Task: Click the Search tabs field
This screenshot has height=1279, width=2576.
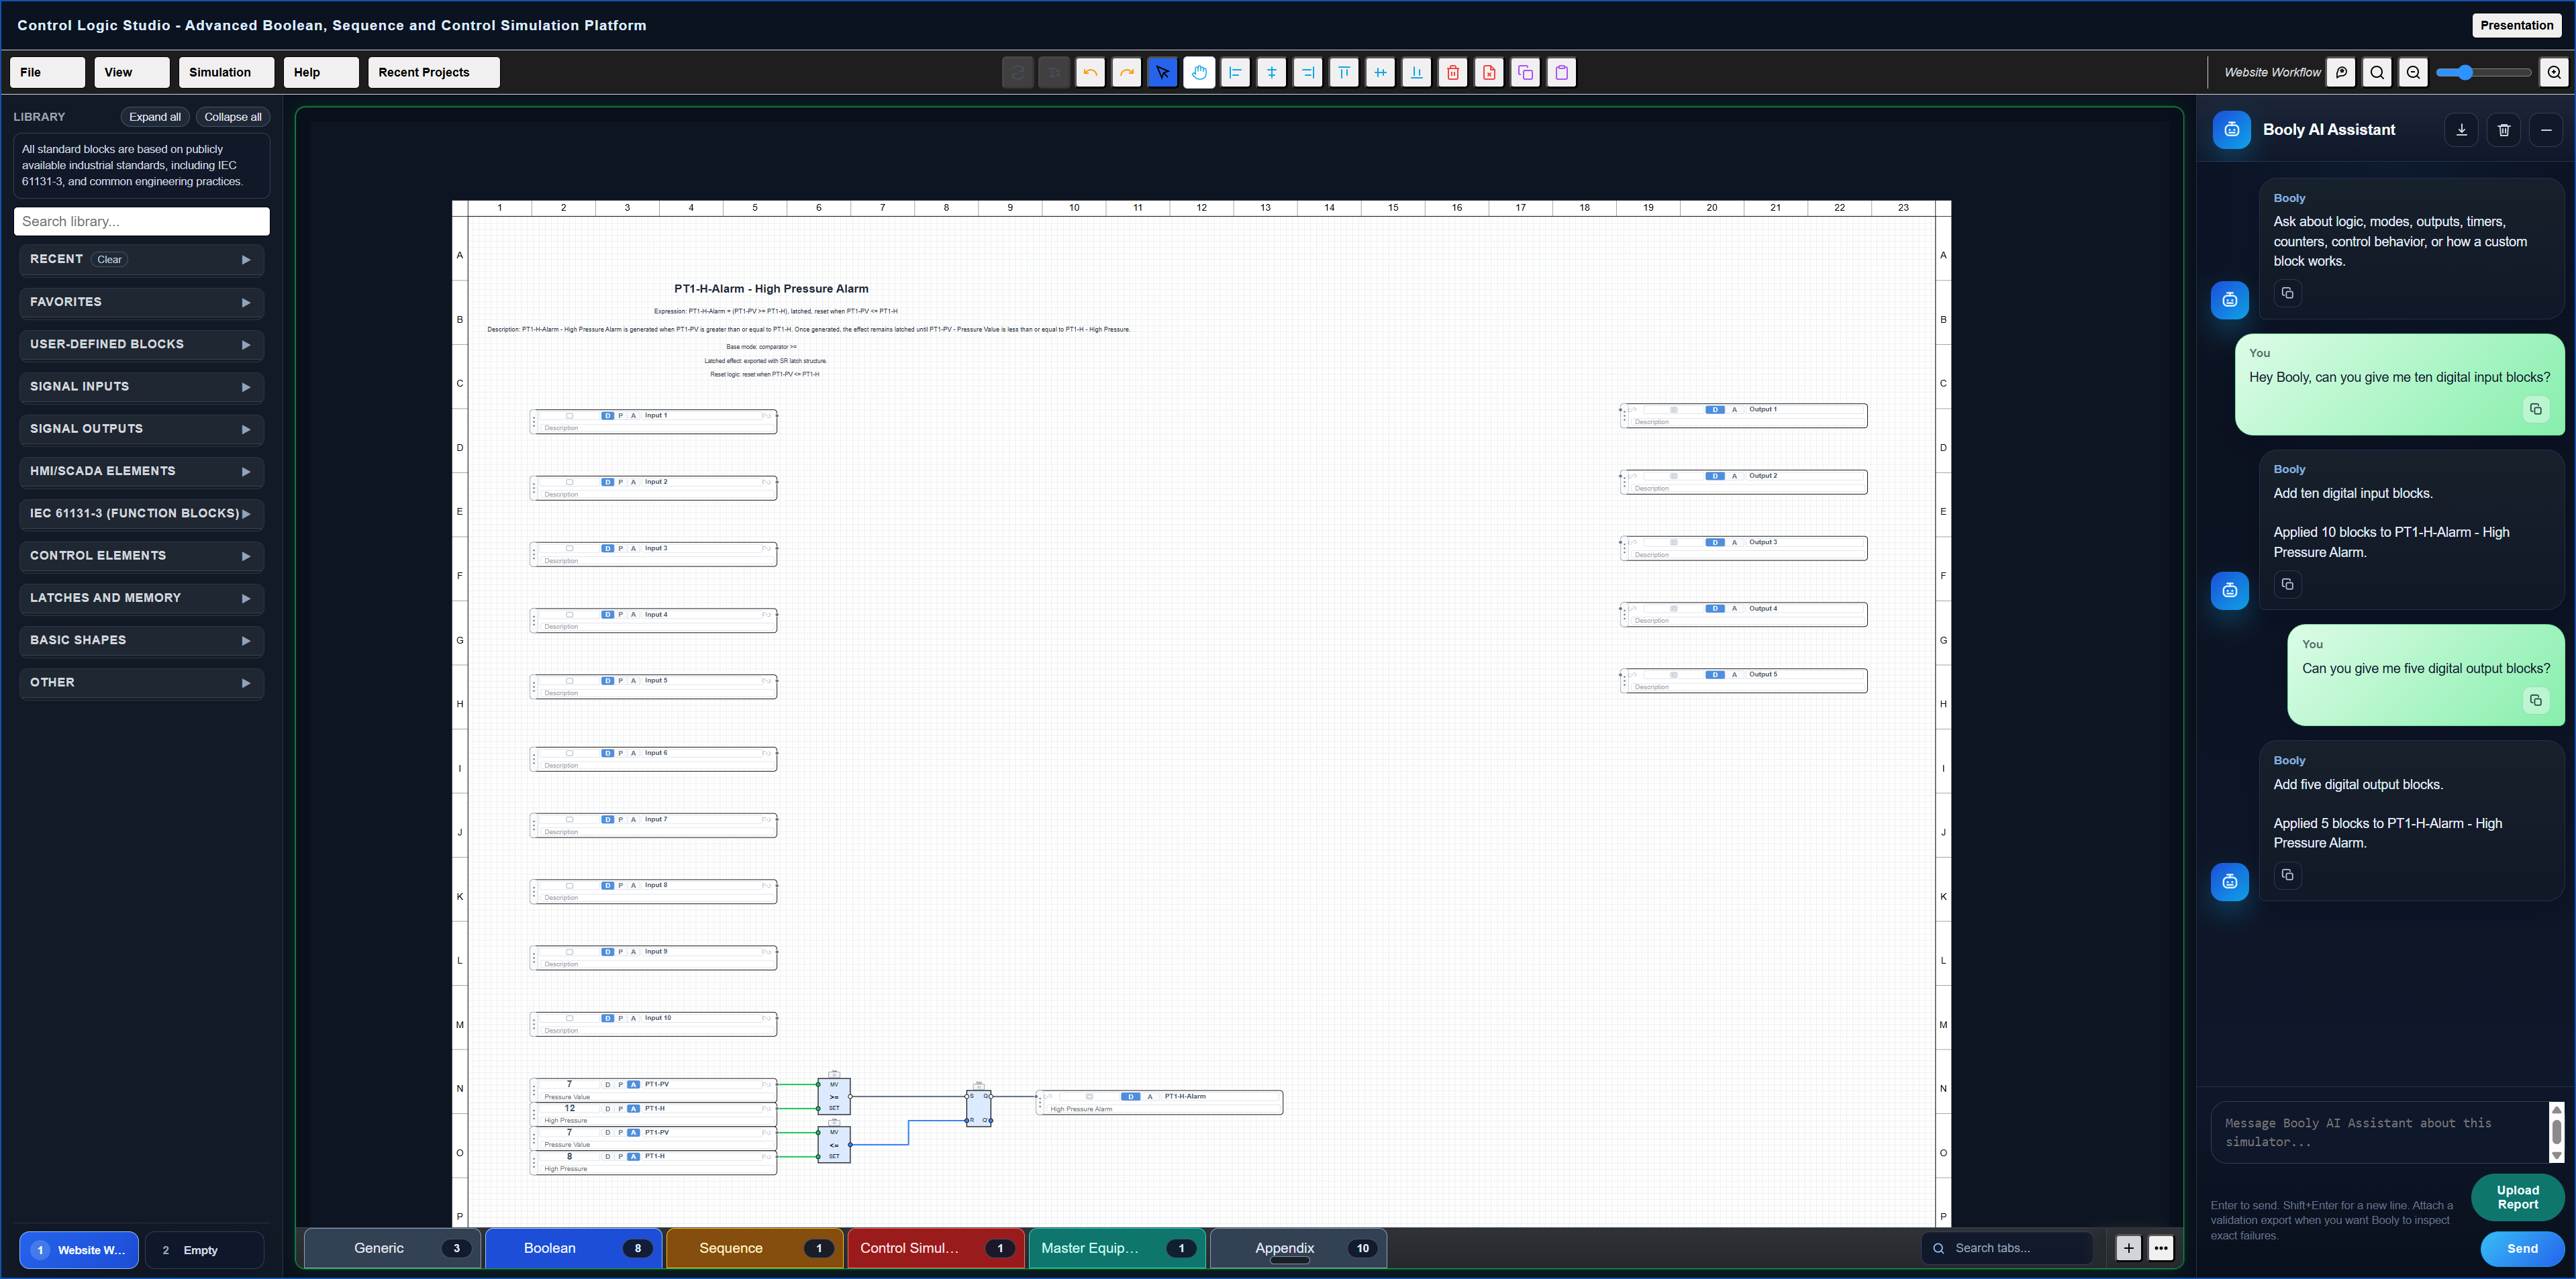Action: coord(2007,1248)
